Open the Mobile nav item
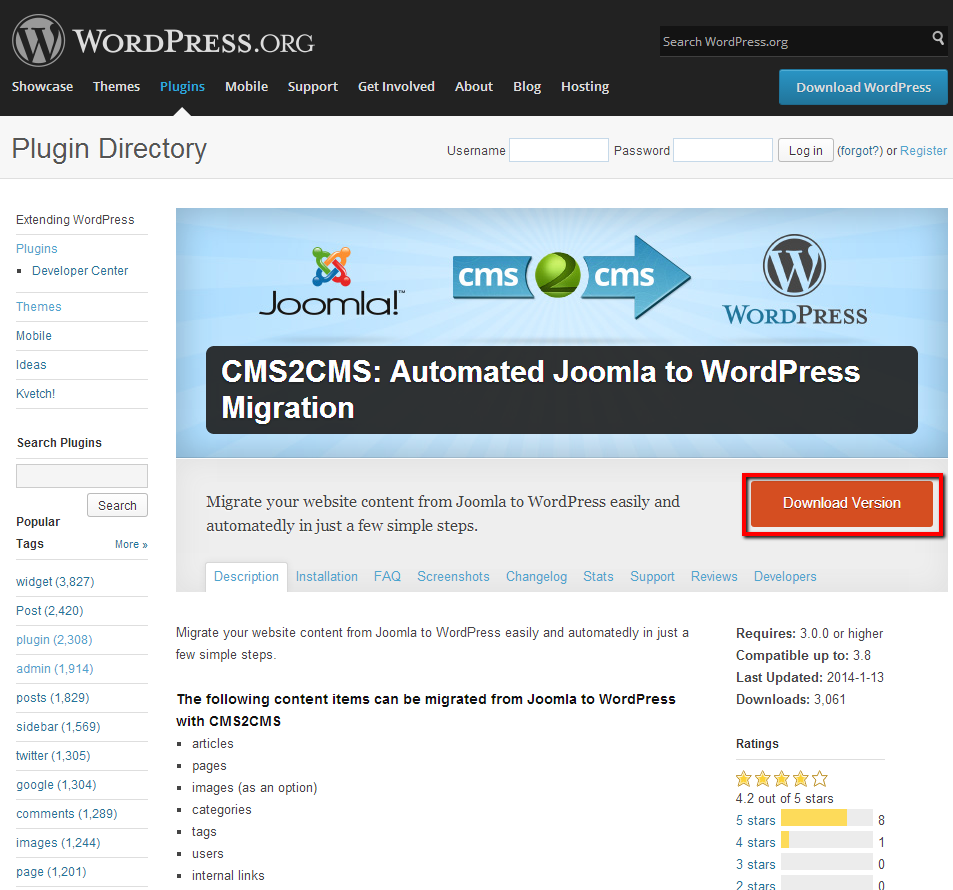Image resolution: width=953 pixels, height=890 pixels. 246,86
